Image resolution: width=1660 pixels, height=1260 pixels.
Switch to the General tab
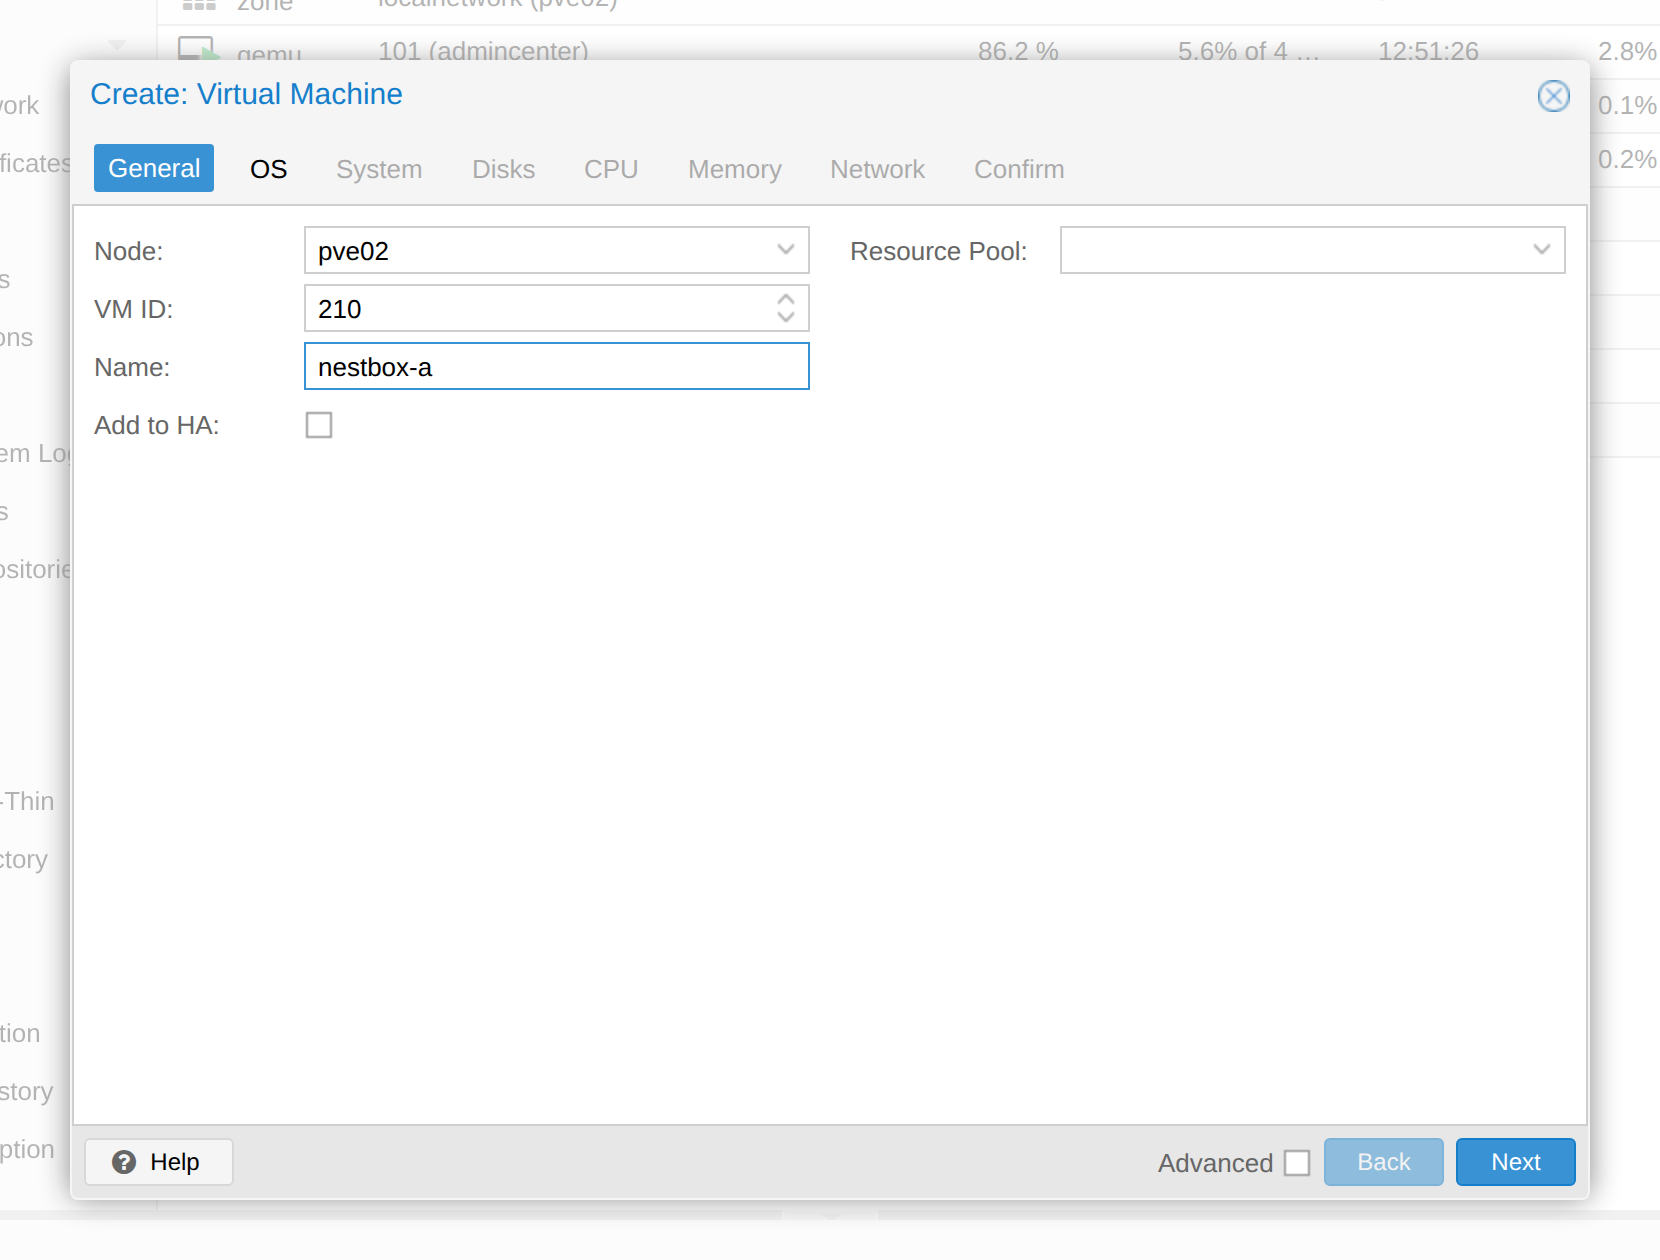[x=154, y=168]
